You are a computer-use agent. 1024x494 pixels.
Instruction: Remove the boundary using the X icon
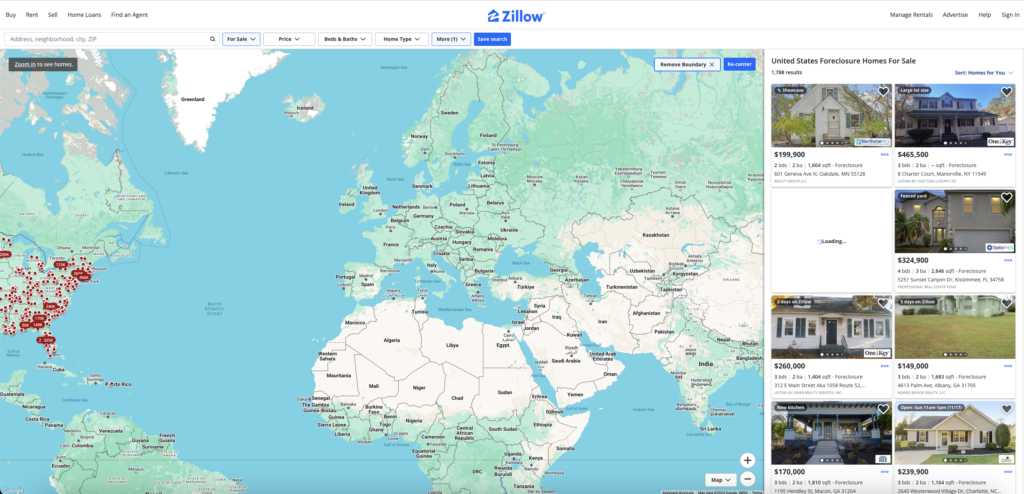pyautogui.click(x=711, y=65)
